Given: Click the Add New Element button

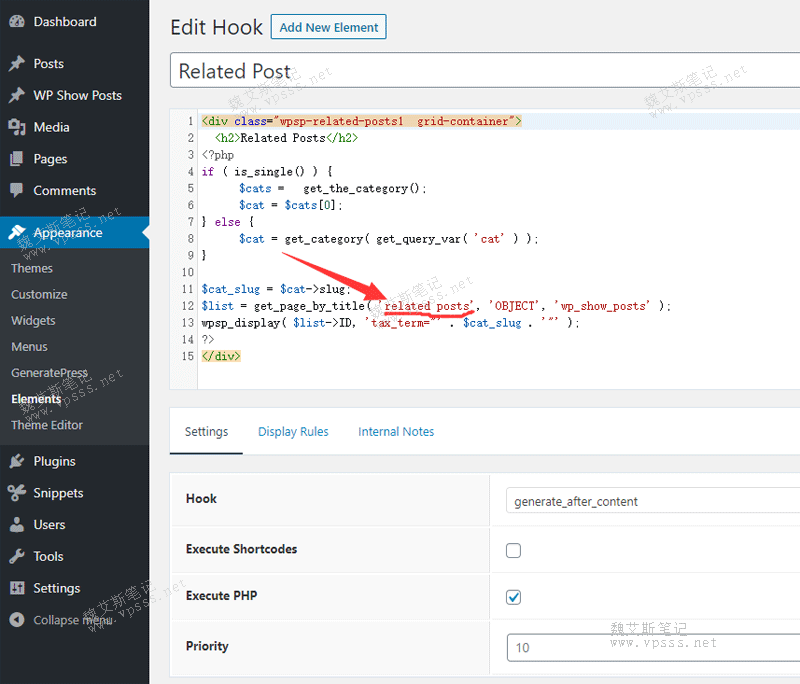Looking at the screenshot, I should (329, 27).
